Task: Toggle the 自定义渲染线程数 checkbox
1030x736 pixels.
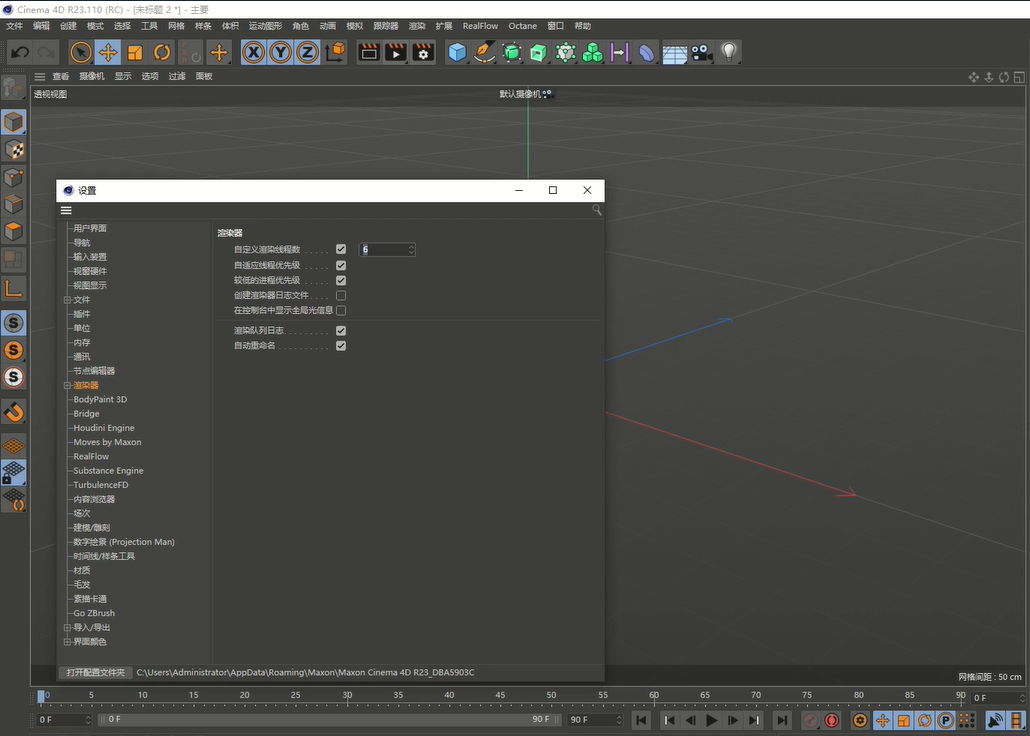Action: pyautogui.click(x=341, y=249)
